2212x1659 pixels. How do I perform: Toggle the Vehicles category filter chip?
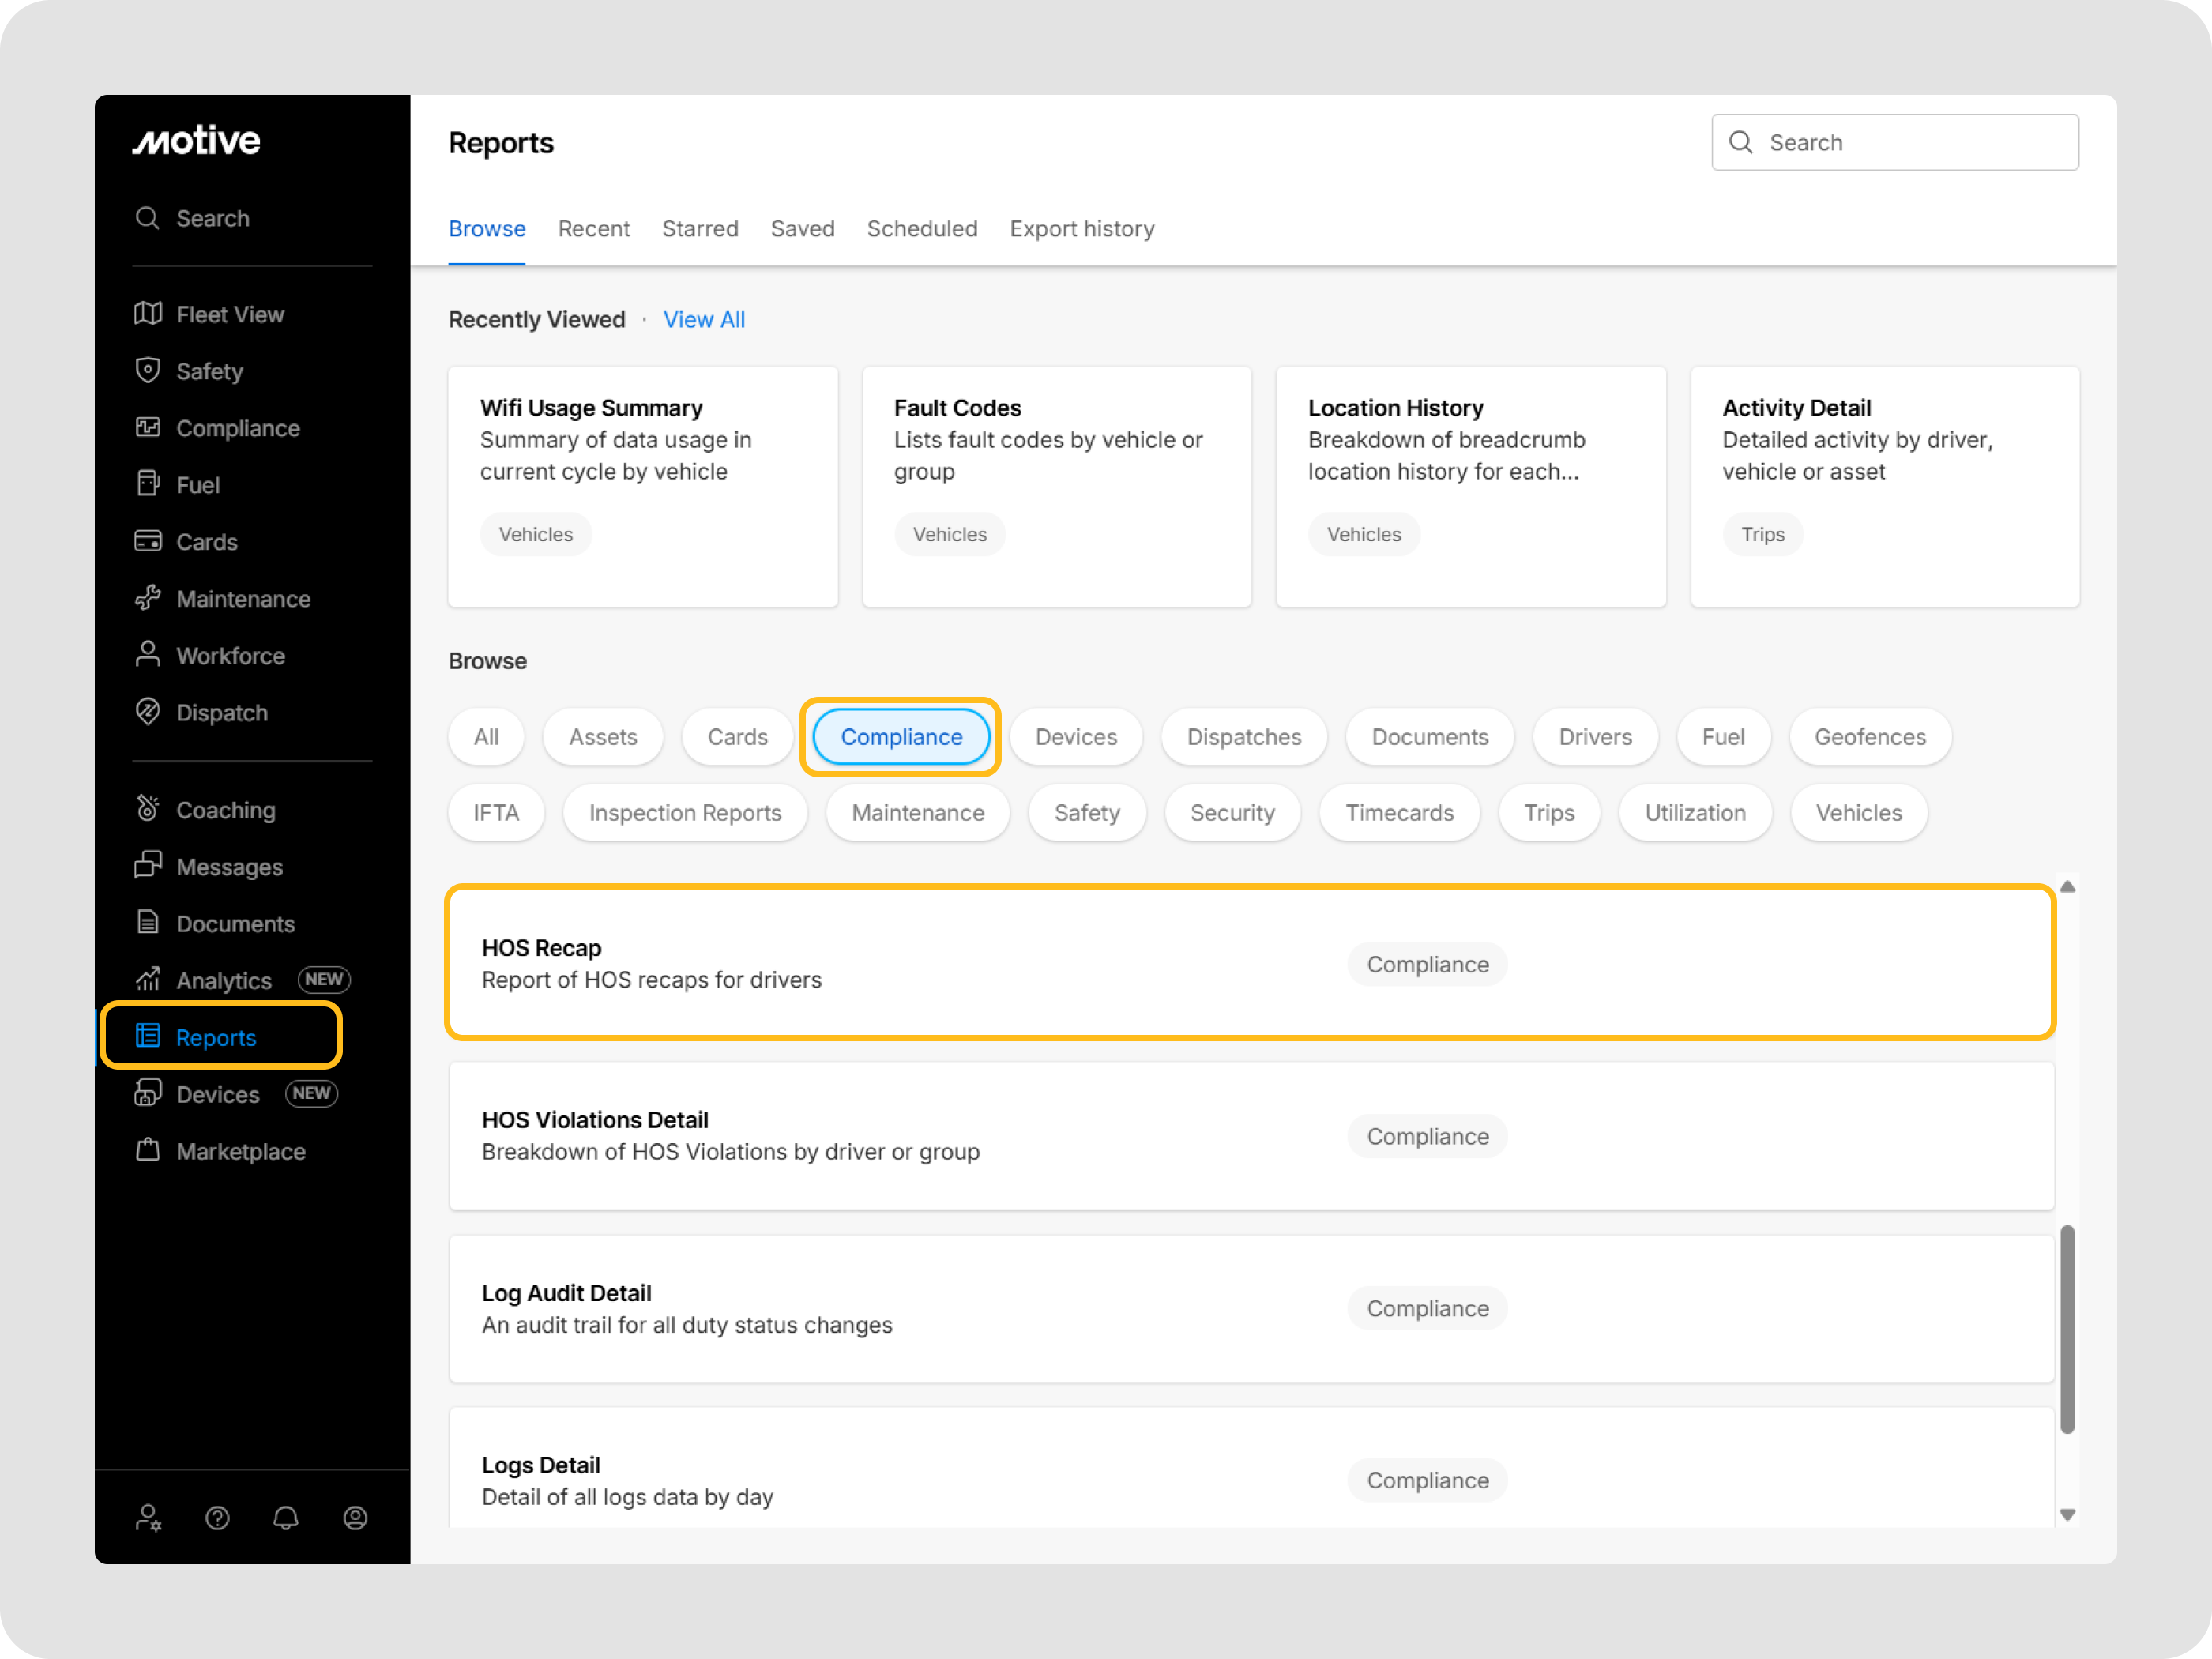(1858, 813)
